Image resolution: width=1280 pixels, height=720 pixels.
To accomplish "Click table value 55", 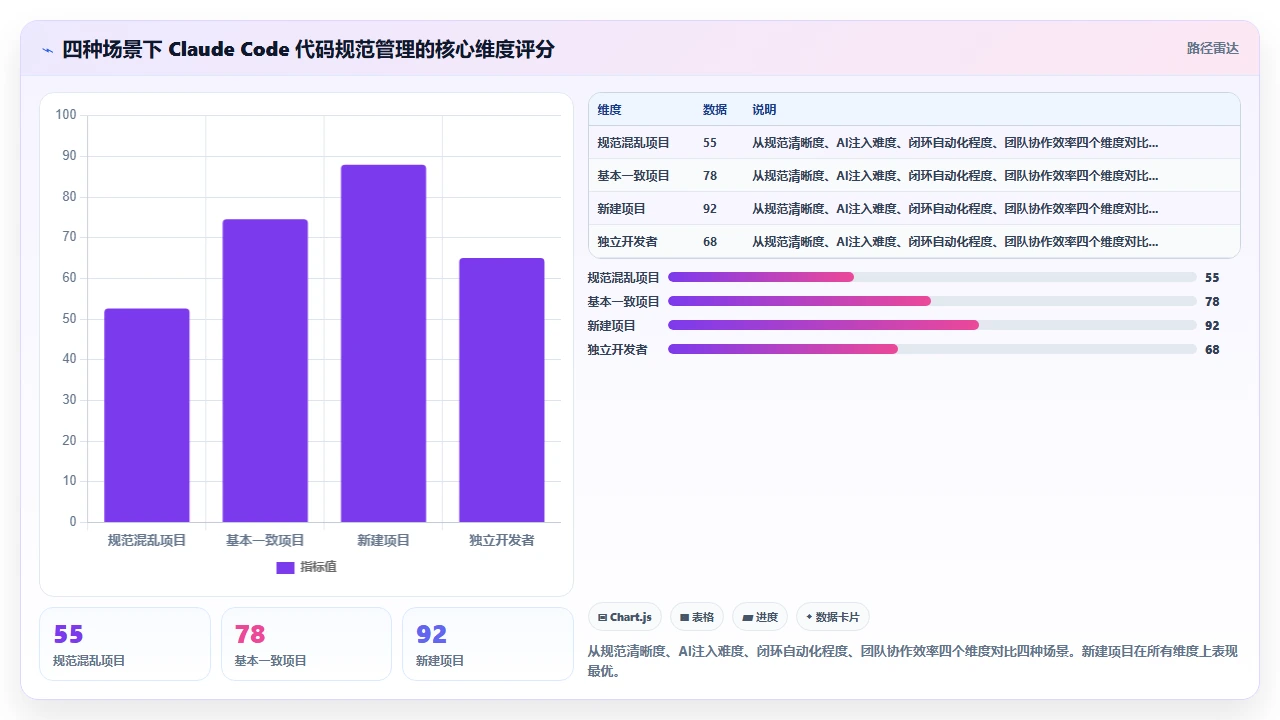I will coord(710,143).
